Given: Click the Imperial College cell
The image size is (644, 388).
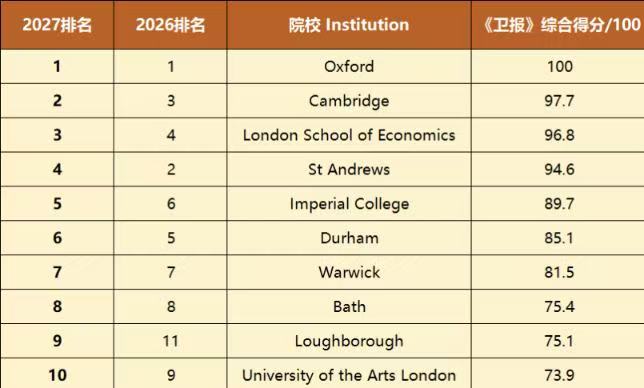Looking at the screenshot, I should (349, 204).
